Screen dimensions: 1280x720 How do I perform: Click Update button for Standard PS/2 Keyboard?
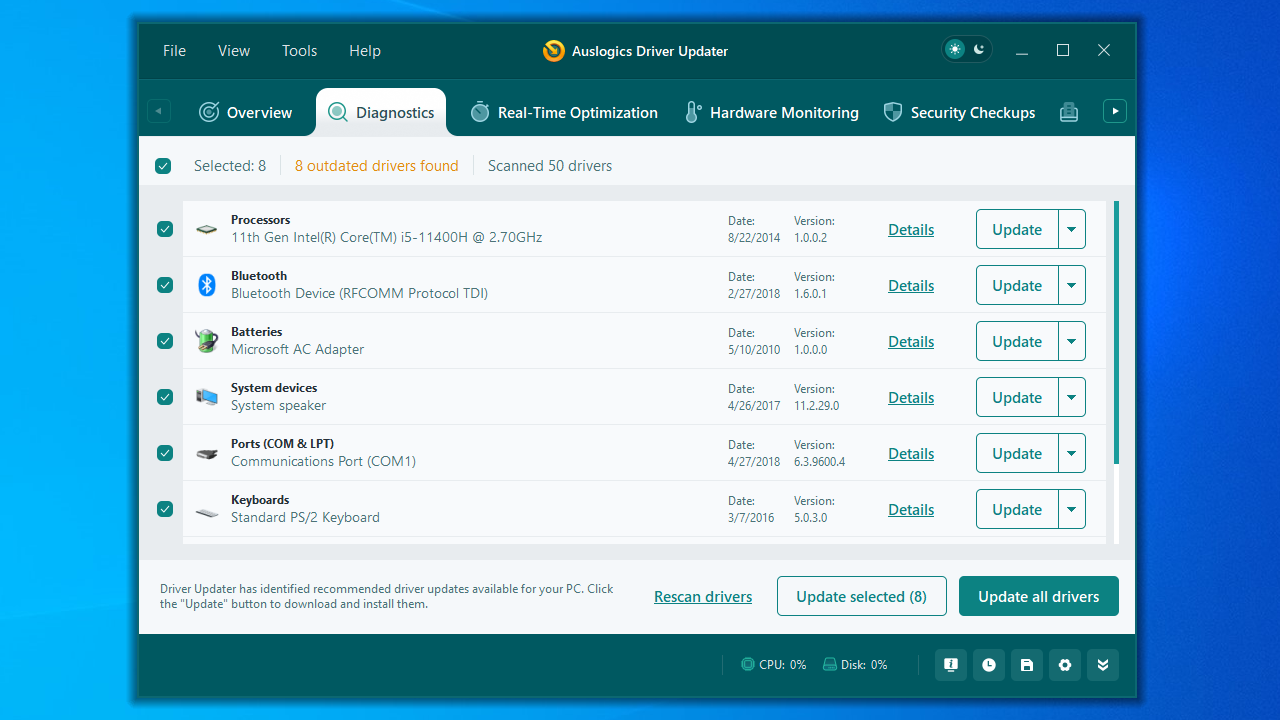pos(1017,509)
